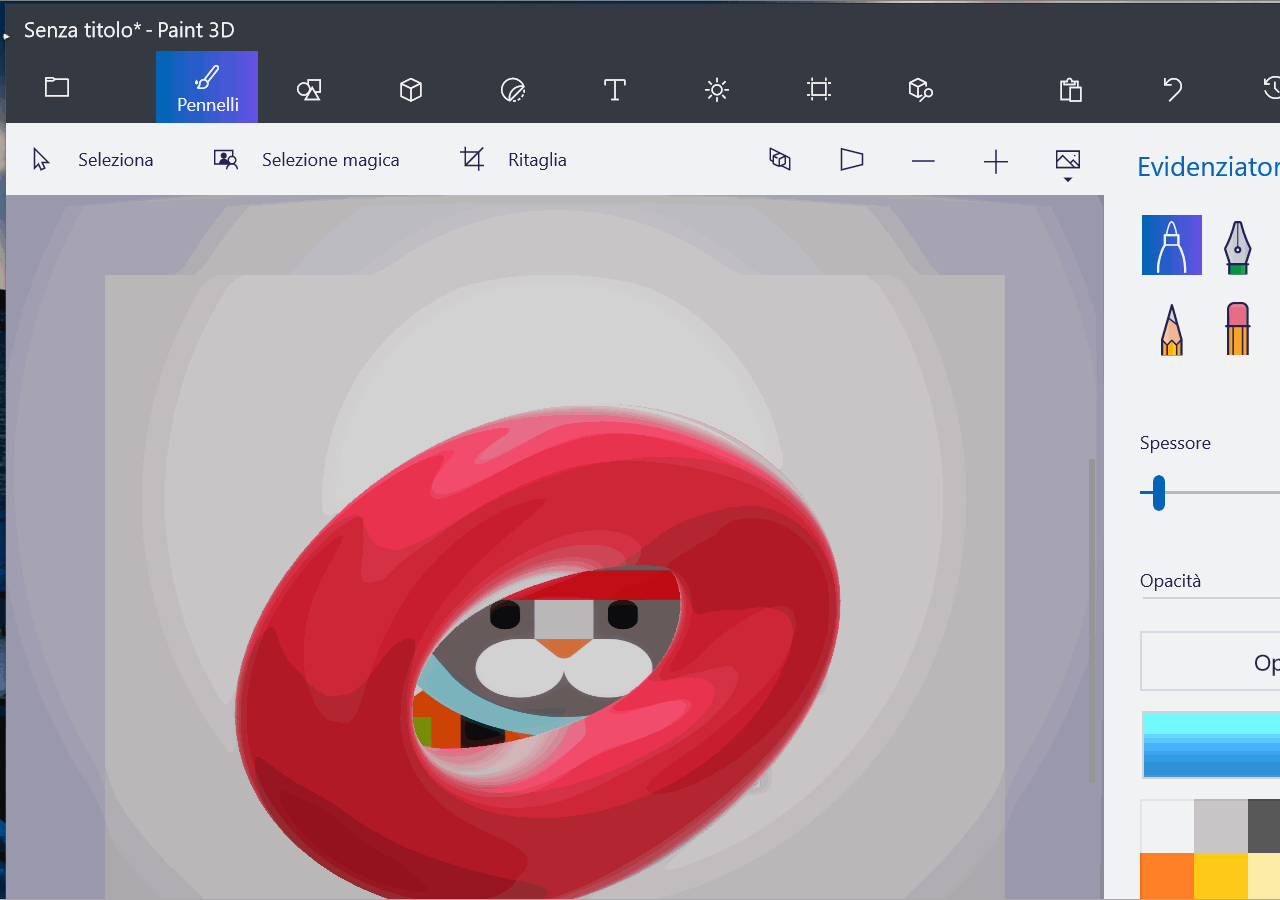The width and height of the screenshot is (1280, 900).
Task: Open view options image dropdown
Action: pyautogui.click(x=1068, y=163)
